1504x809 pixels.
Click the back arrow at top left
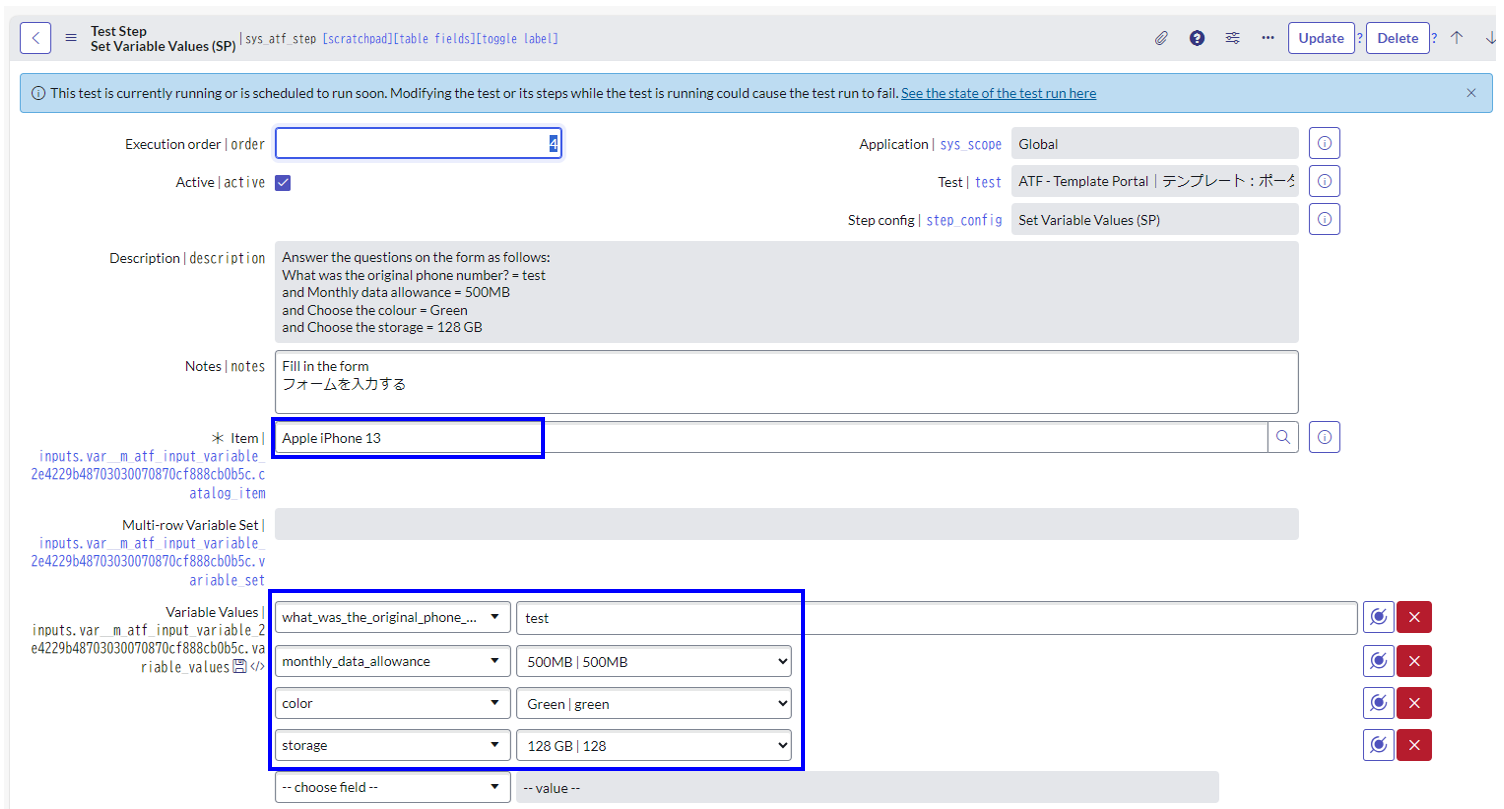(35, 37)
